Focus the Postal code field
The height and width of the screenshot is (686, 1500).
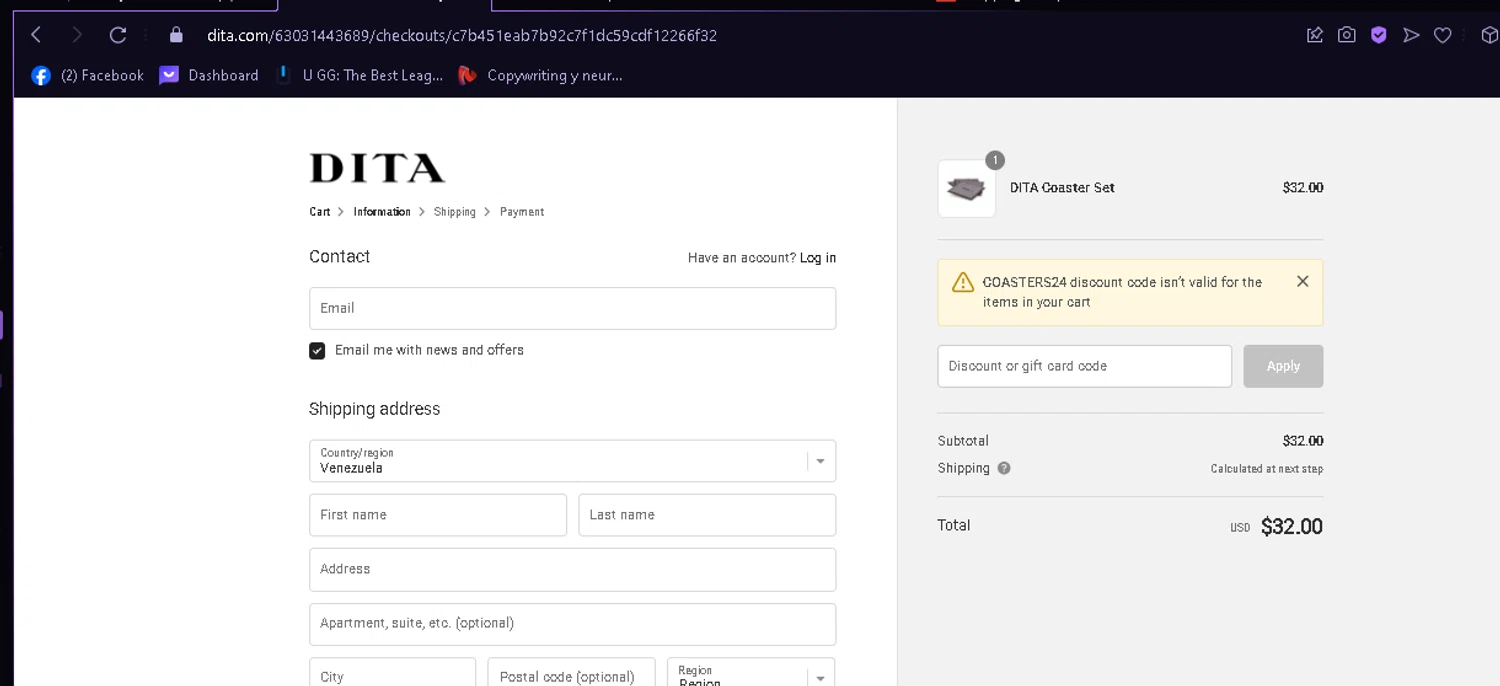571,672
